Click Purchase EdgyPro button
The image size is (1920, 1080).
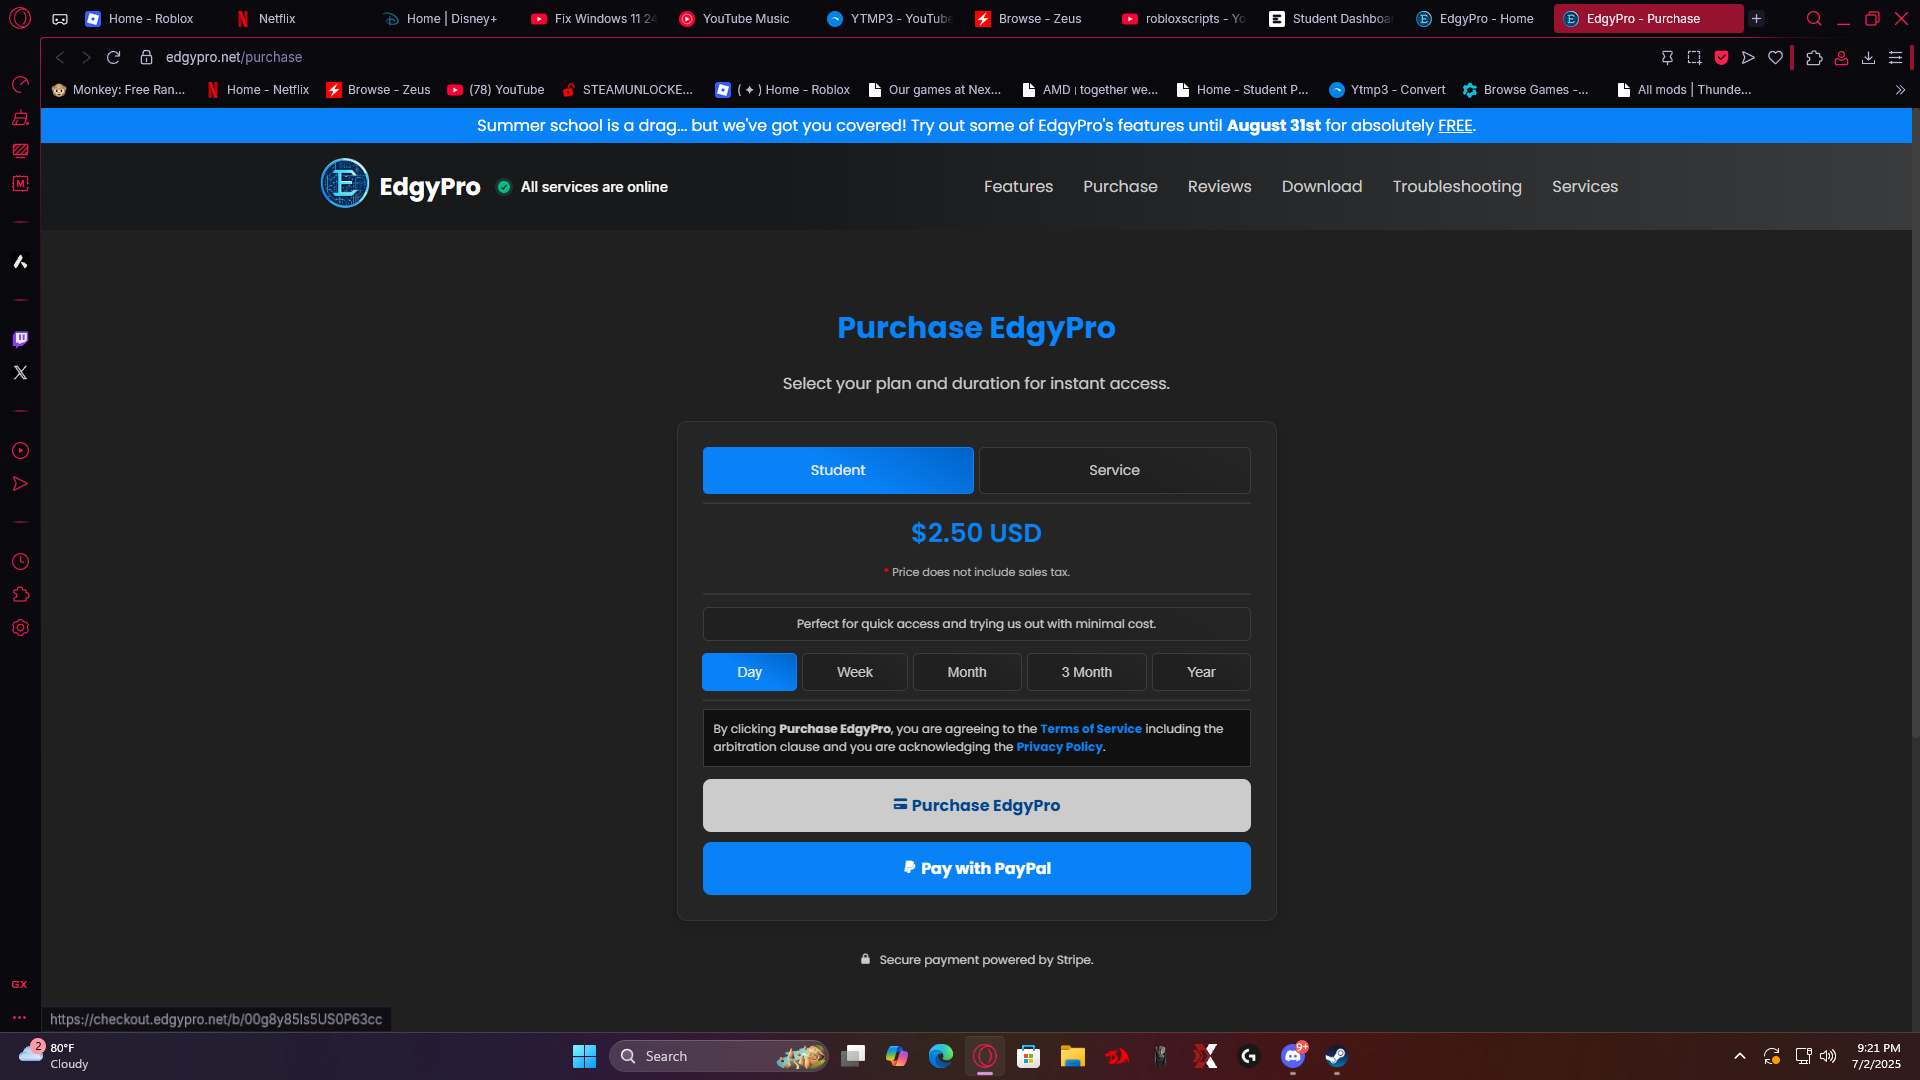[977, 805]
